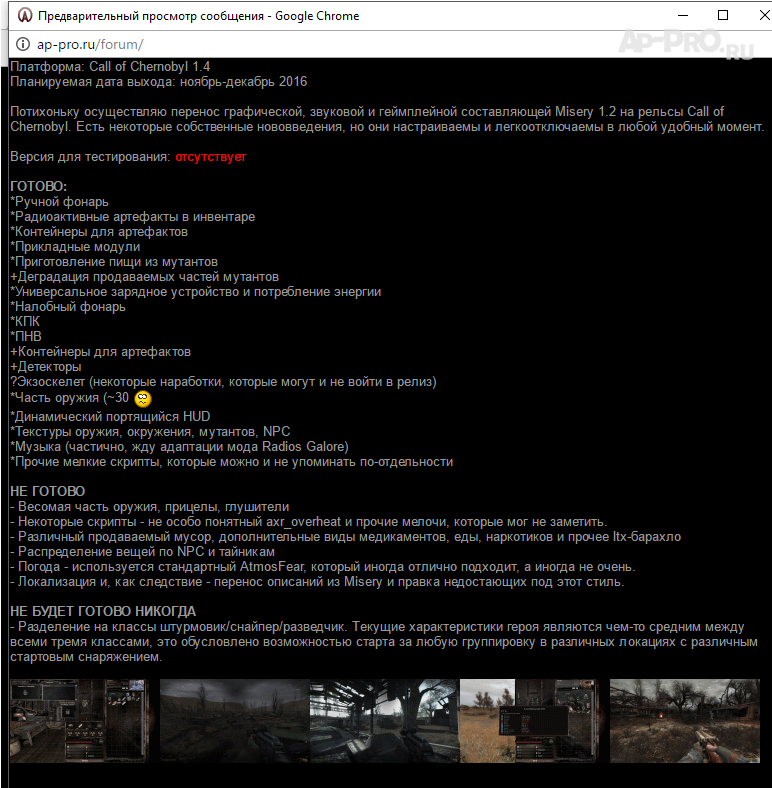Image resolution: width=772 pixels, height=788 pixels.
Task: Click the '?Экзоскелет' line
Action: (223, 382)
